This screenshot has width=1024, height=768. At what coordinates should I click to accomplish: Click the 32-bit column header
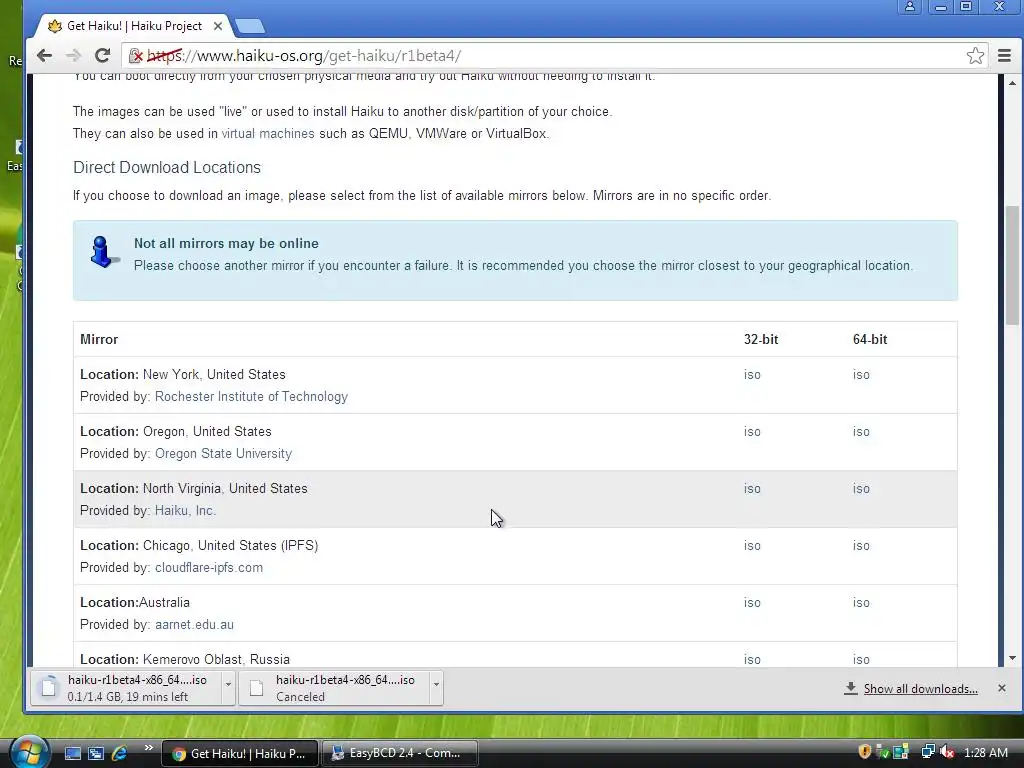(x=761, y=340)
